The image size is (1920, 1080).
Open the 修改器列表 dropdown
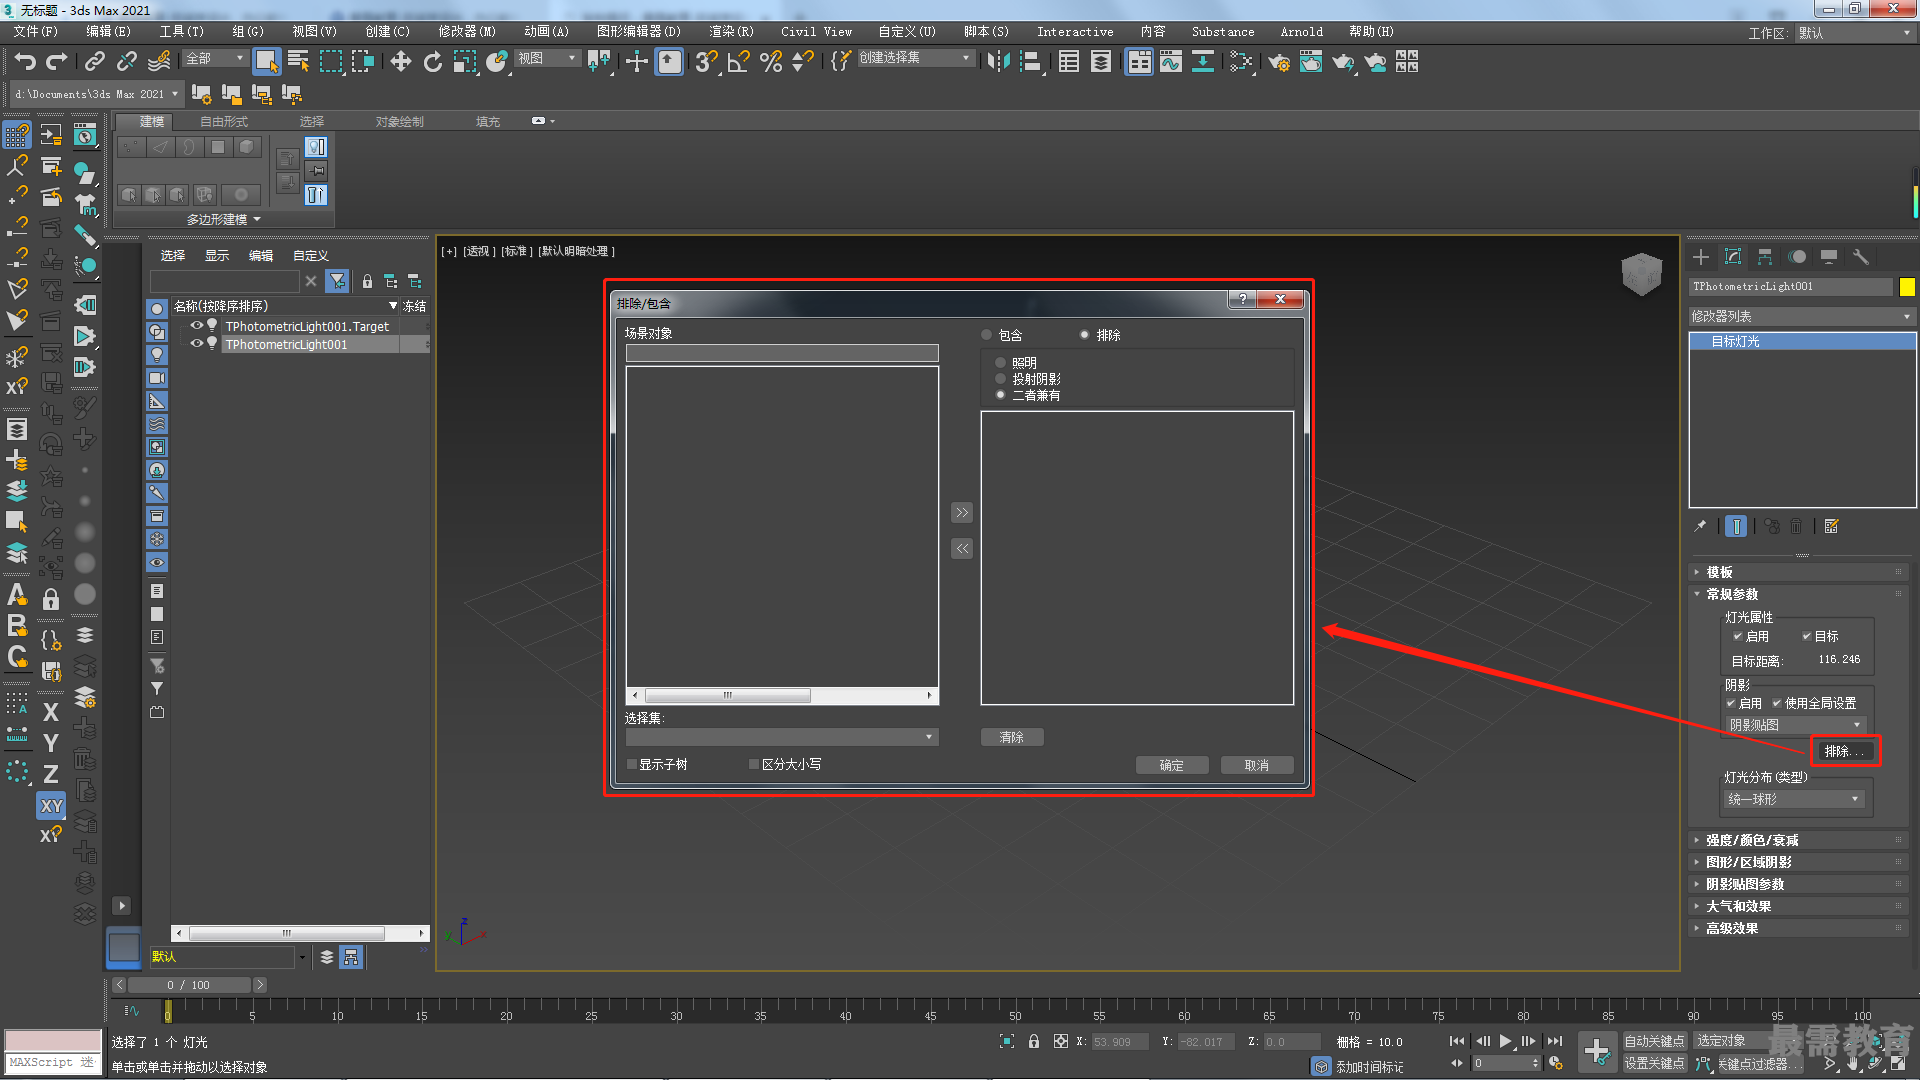point(1801,316)
